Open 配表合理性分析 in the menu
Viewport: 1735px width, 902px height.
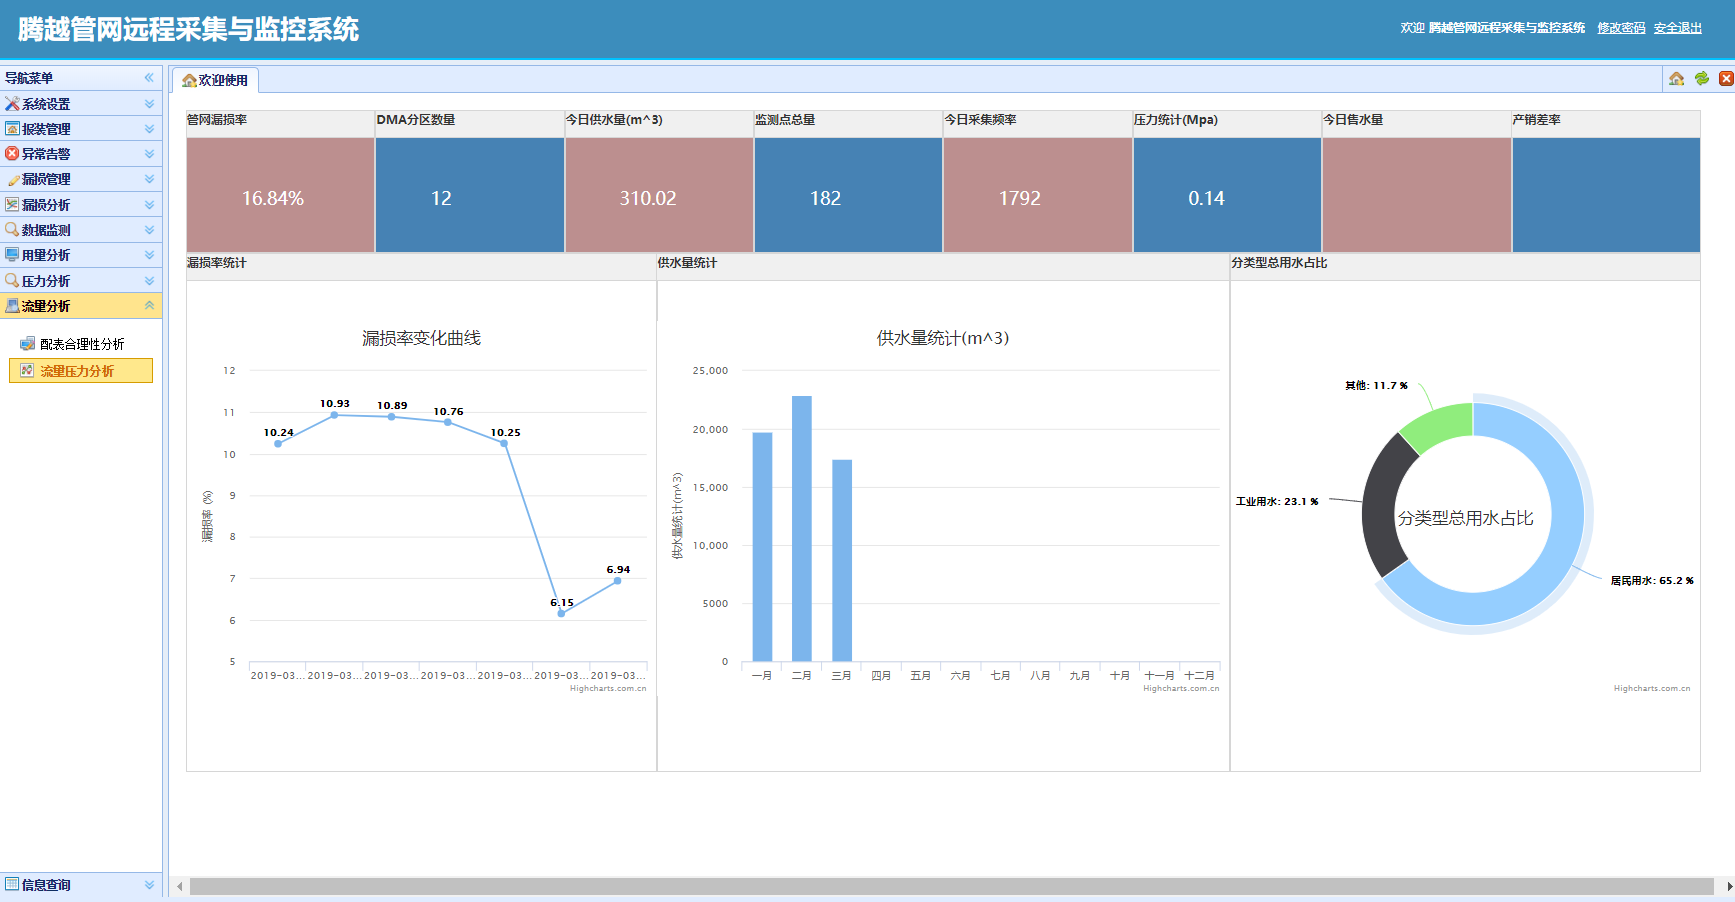(x=82, y=344)
